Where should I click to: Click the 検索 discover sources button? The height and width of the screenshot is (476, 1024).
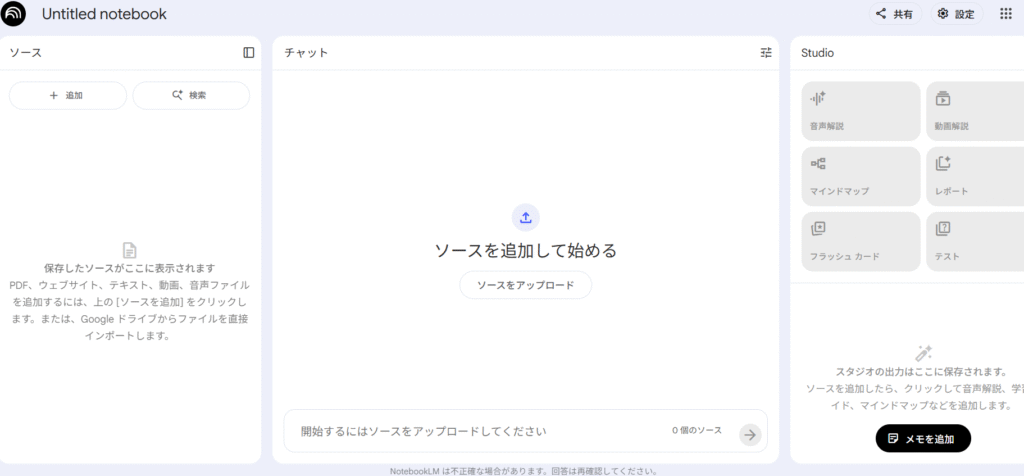(190, 95)
